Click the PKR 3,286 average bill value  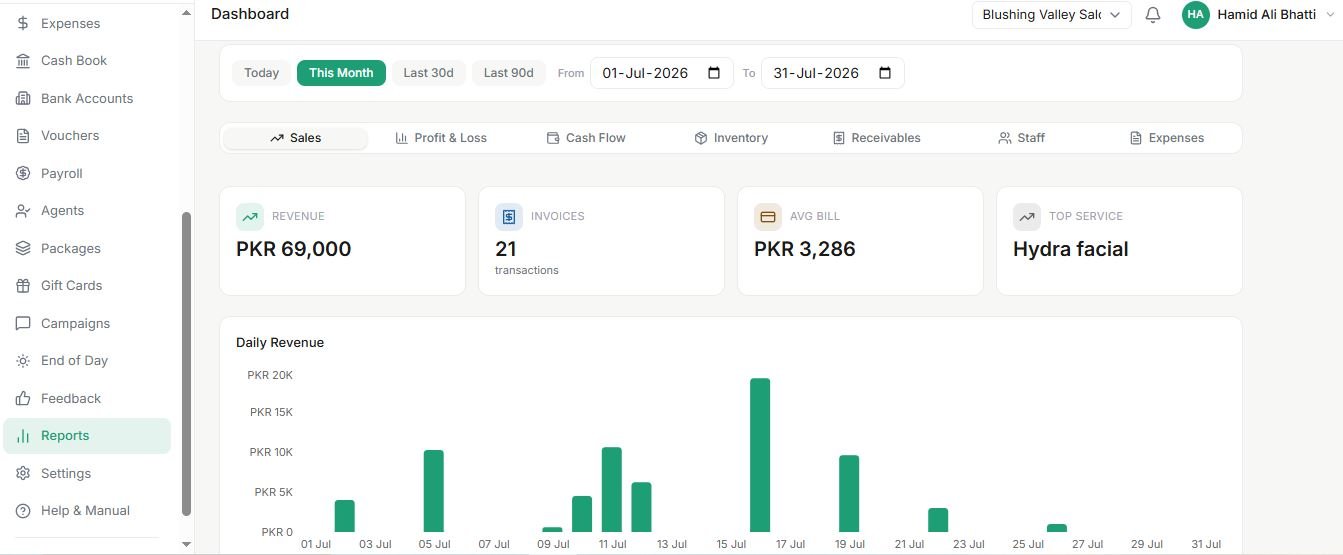[x=805, y=249]
